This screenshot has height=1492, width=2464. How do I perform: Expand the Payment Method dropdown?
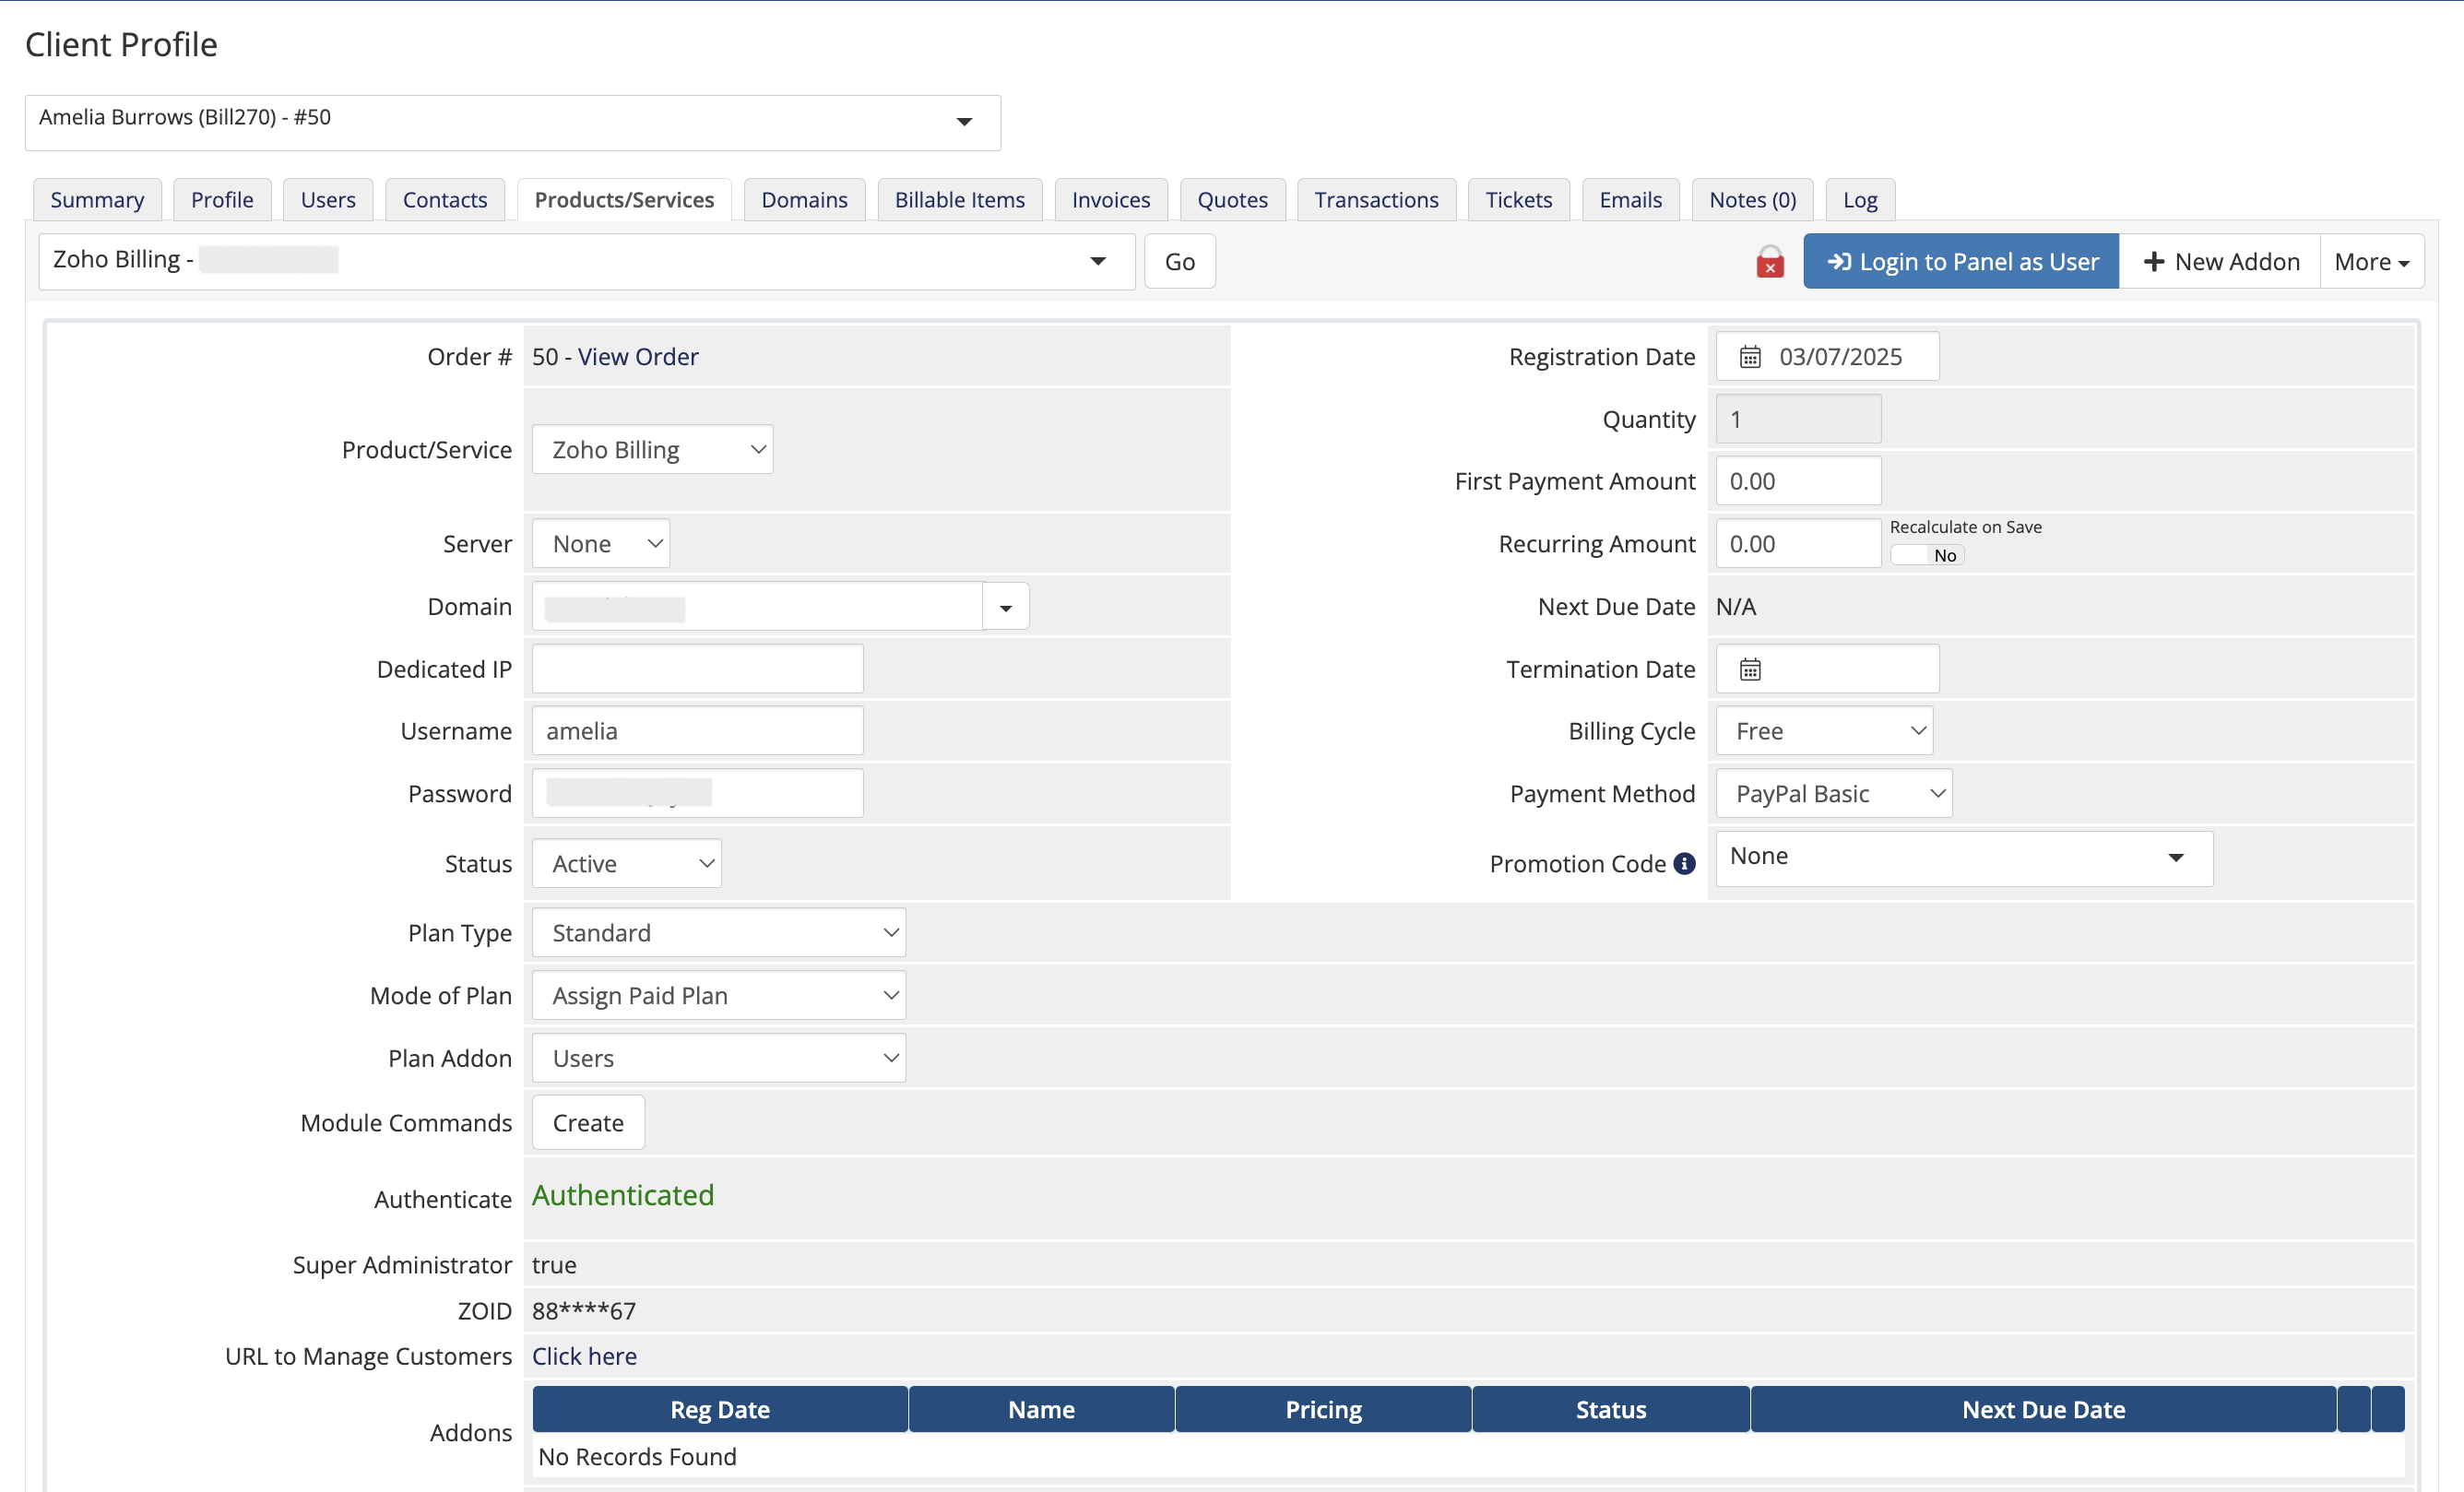(1833, 794)
